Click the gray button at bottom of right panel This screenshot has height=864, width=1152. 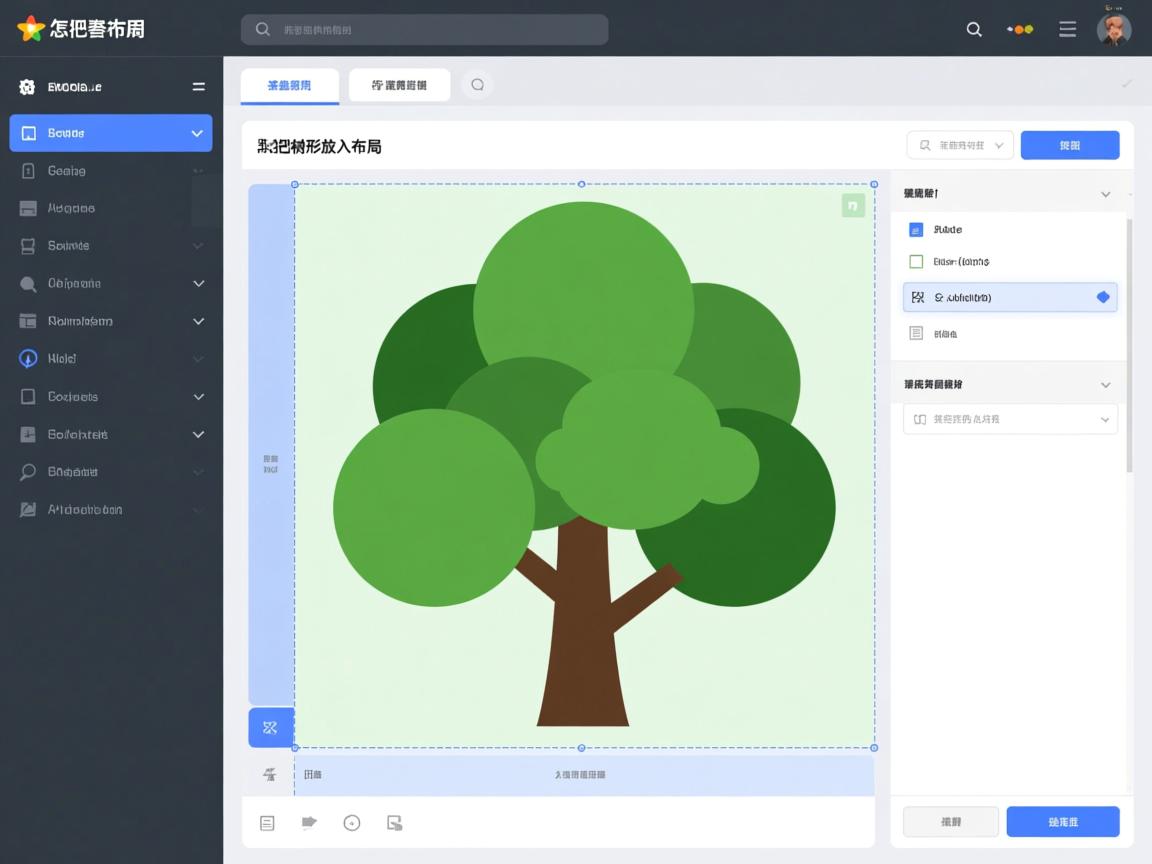click(950, 822)
